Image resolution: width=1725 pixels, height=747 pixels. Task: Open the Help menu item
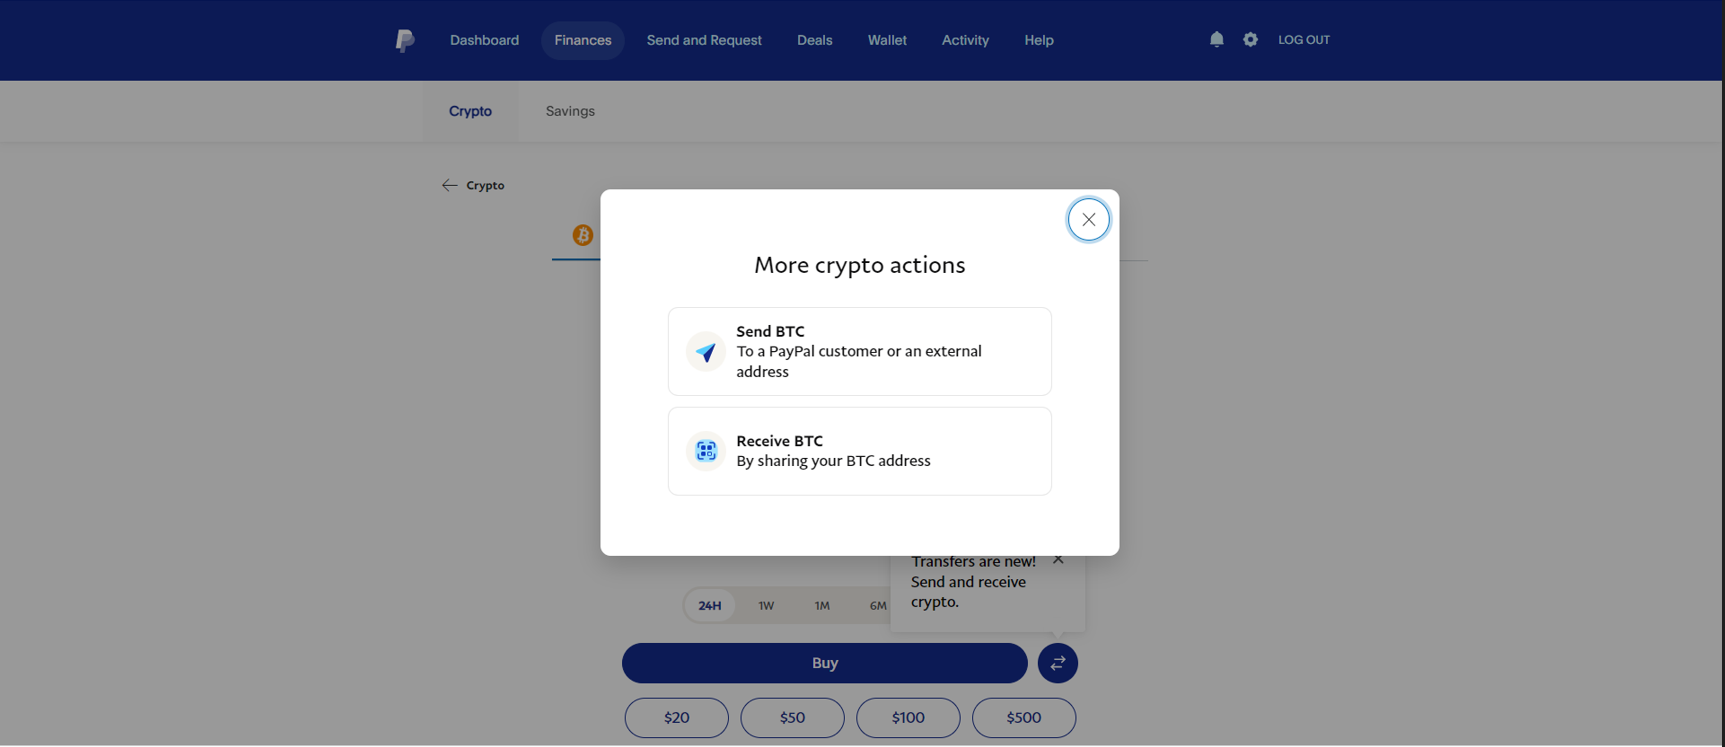pyautogui.click(x=1039, y=40)
